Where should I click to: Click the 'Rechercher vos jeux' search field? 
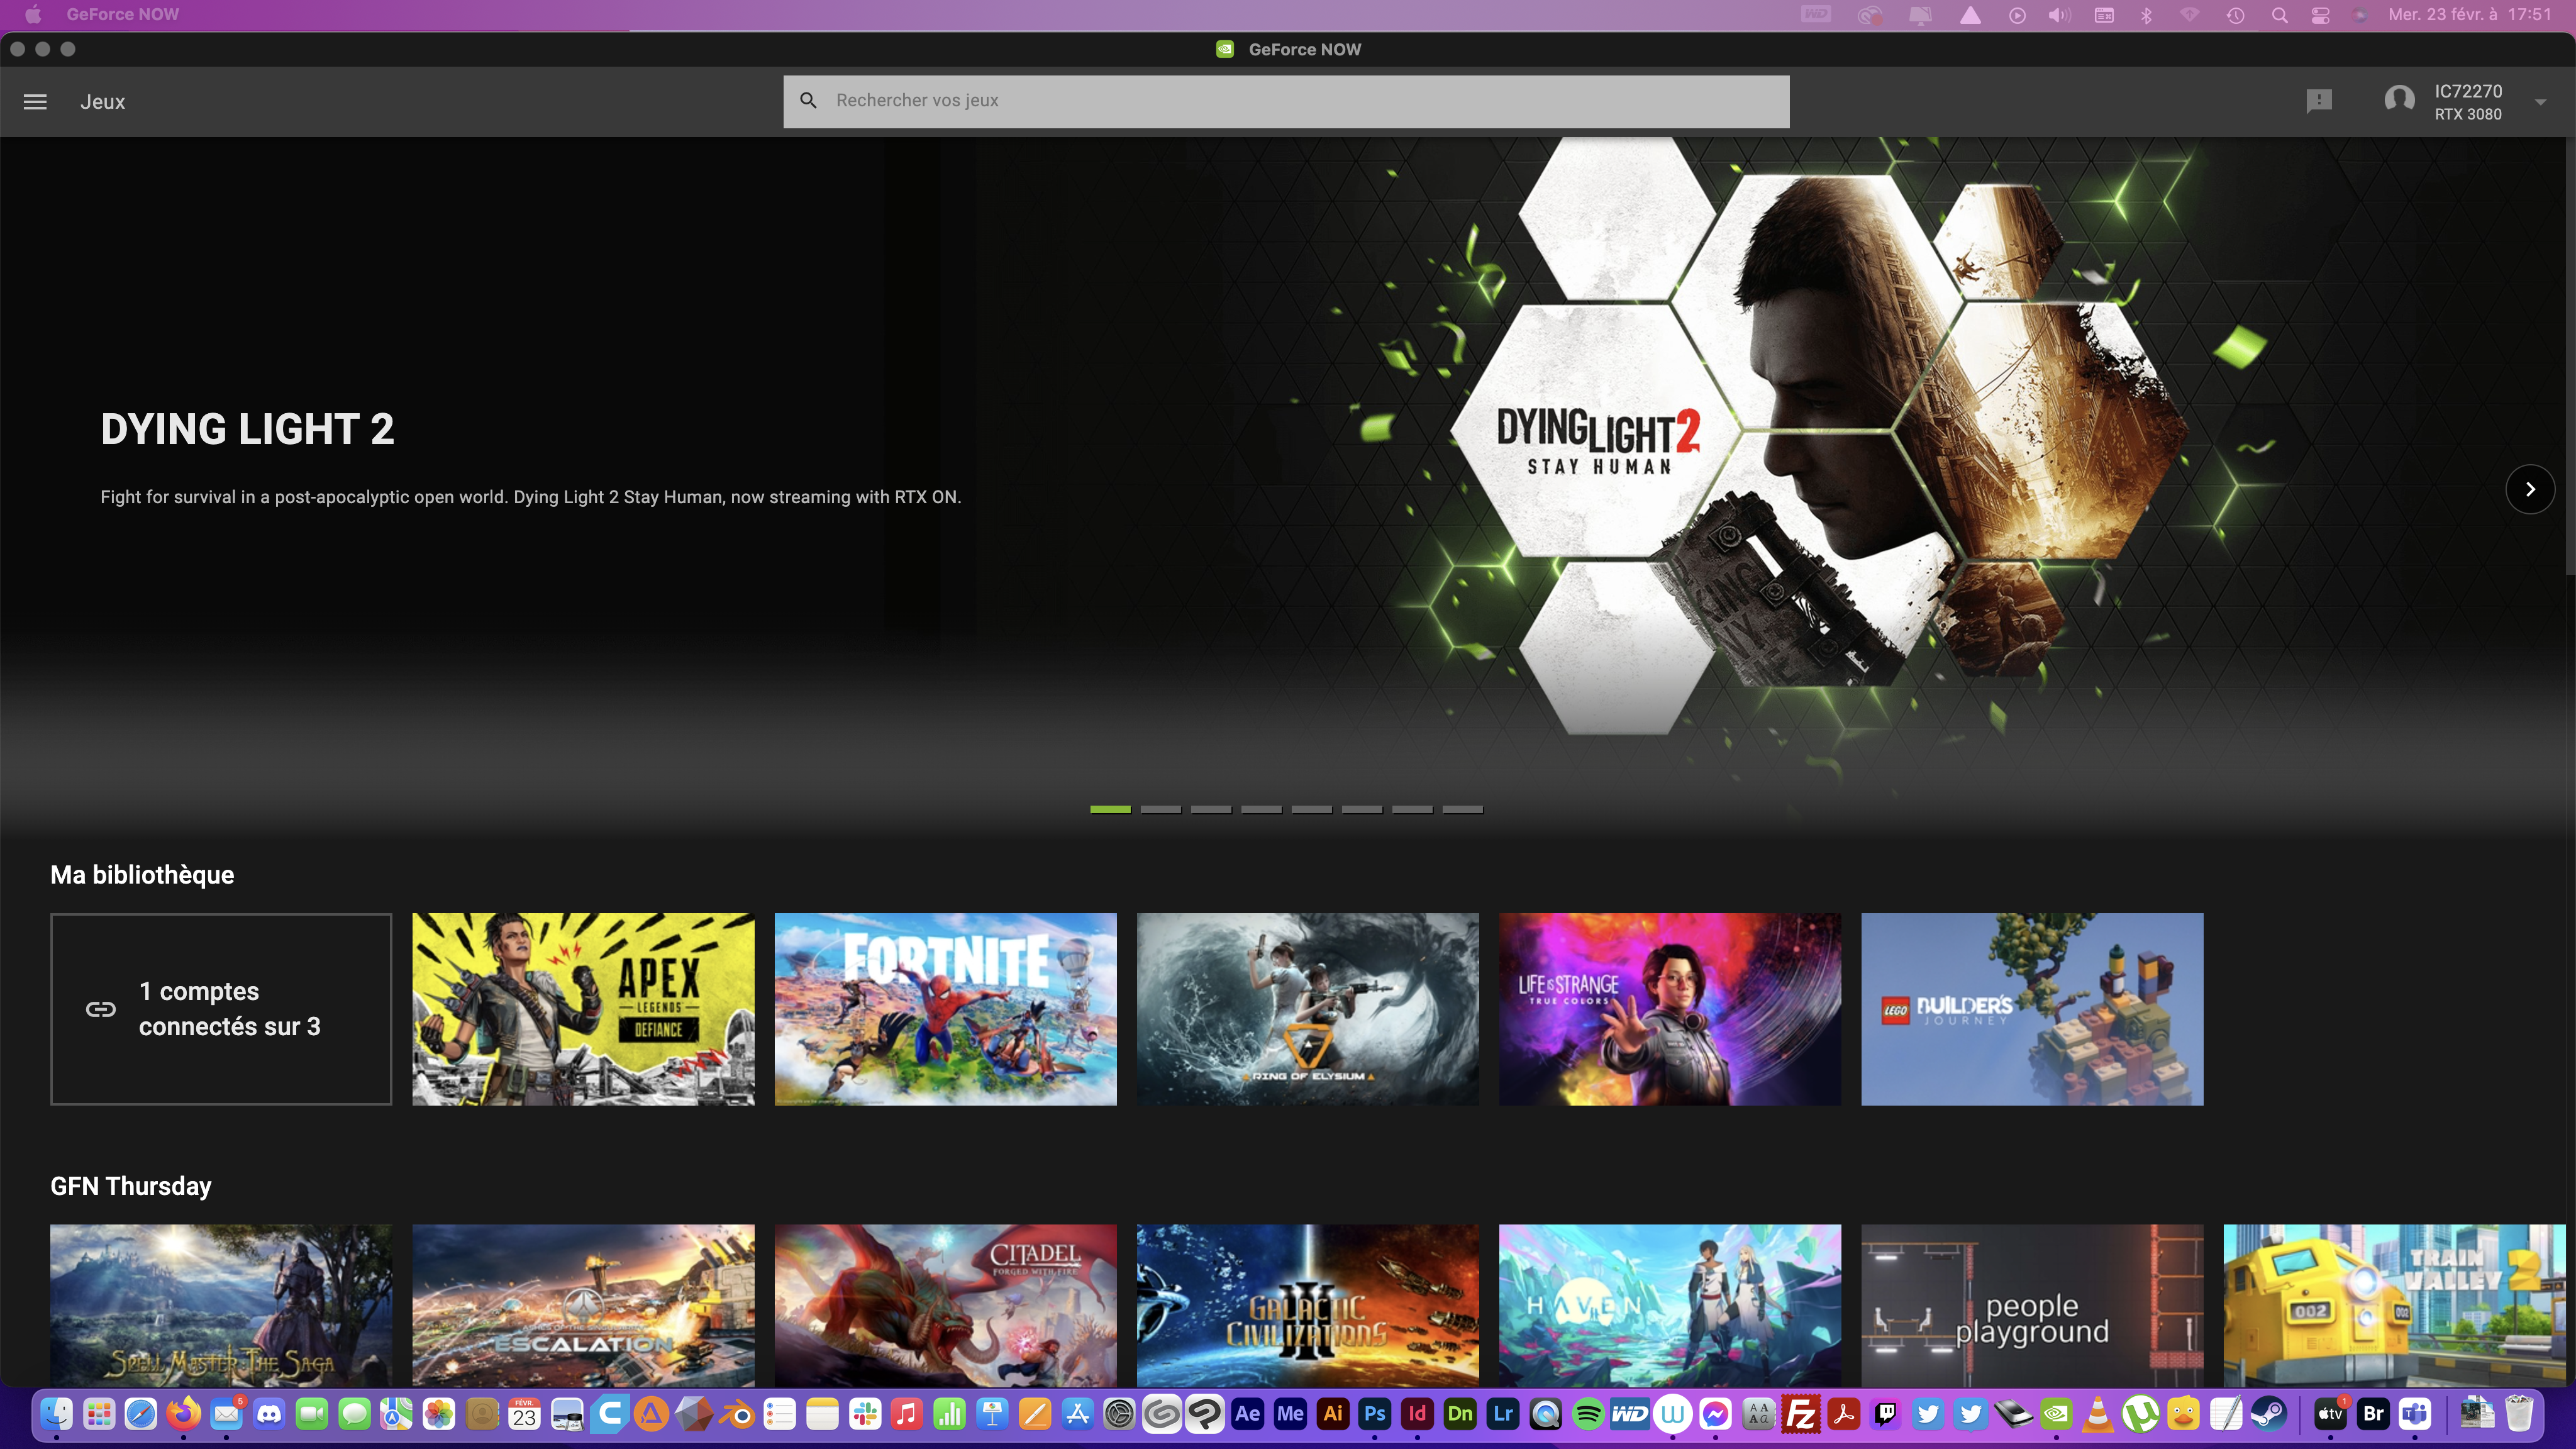tap(1286, 101)
